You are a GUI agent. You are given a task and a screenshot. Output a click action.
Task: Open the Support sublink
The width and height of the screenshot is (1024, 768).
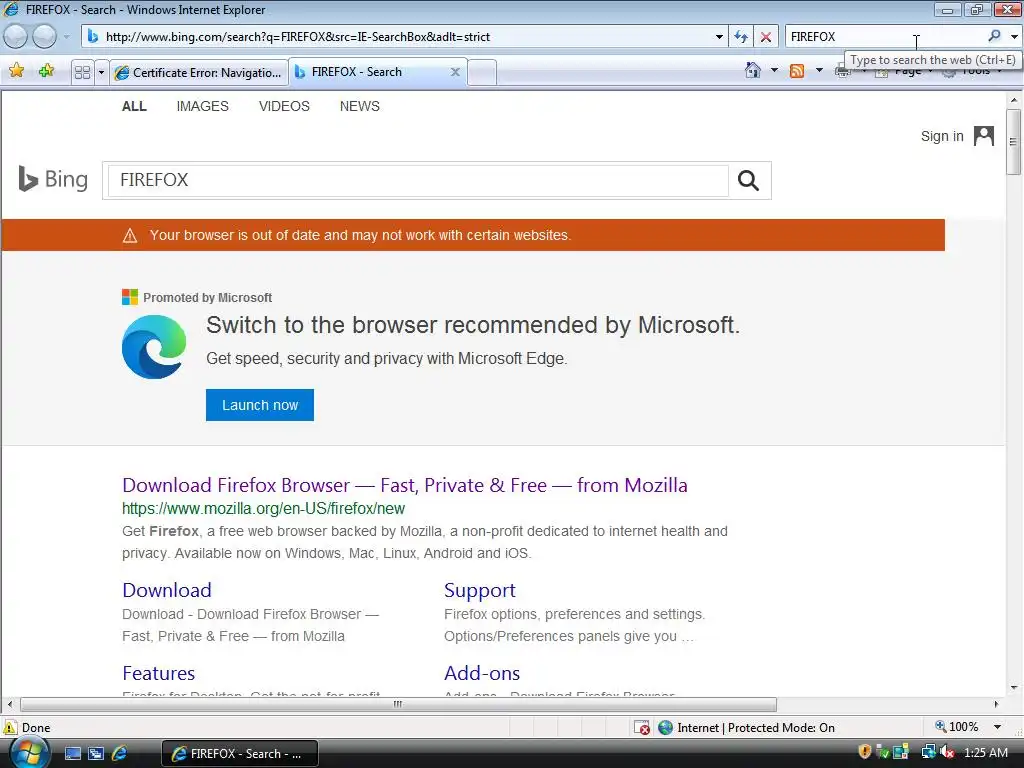[x=480, y=590]
